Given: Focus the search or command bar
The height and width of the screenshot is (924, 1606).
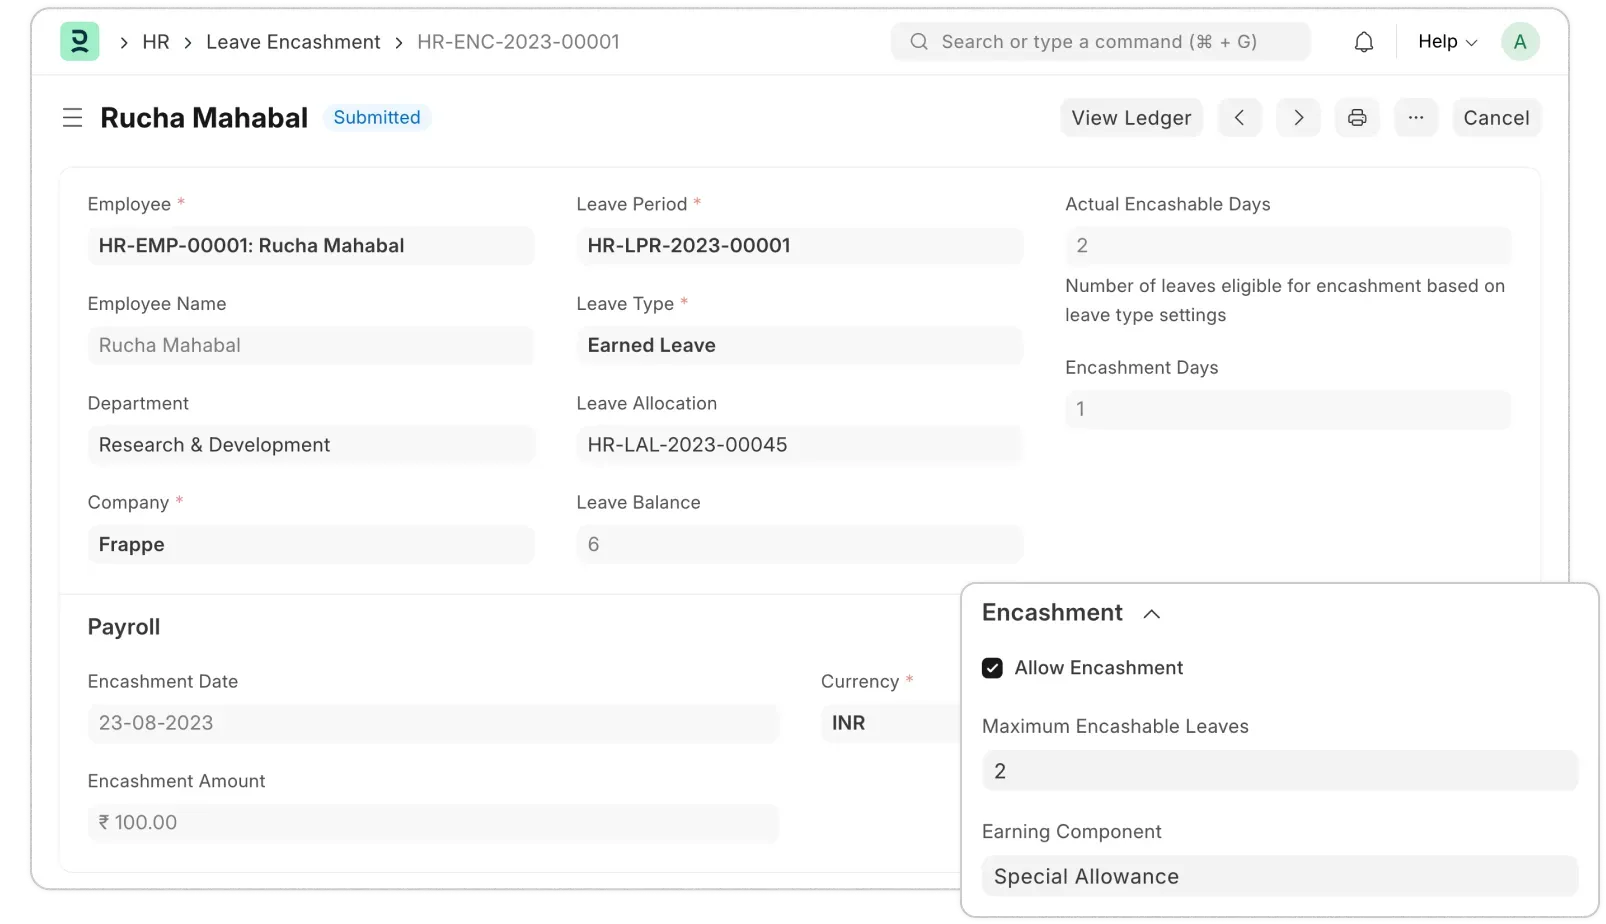Looking at the screenshot, I should point(1100,42).
